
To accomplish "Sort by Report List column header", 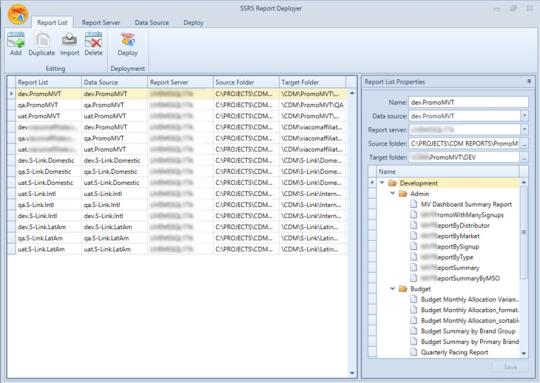I will click(49, 82).
